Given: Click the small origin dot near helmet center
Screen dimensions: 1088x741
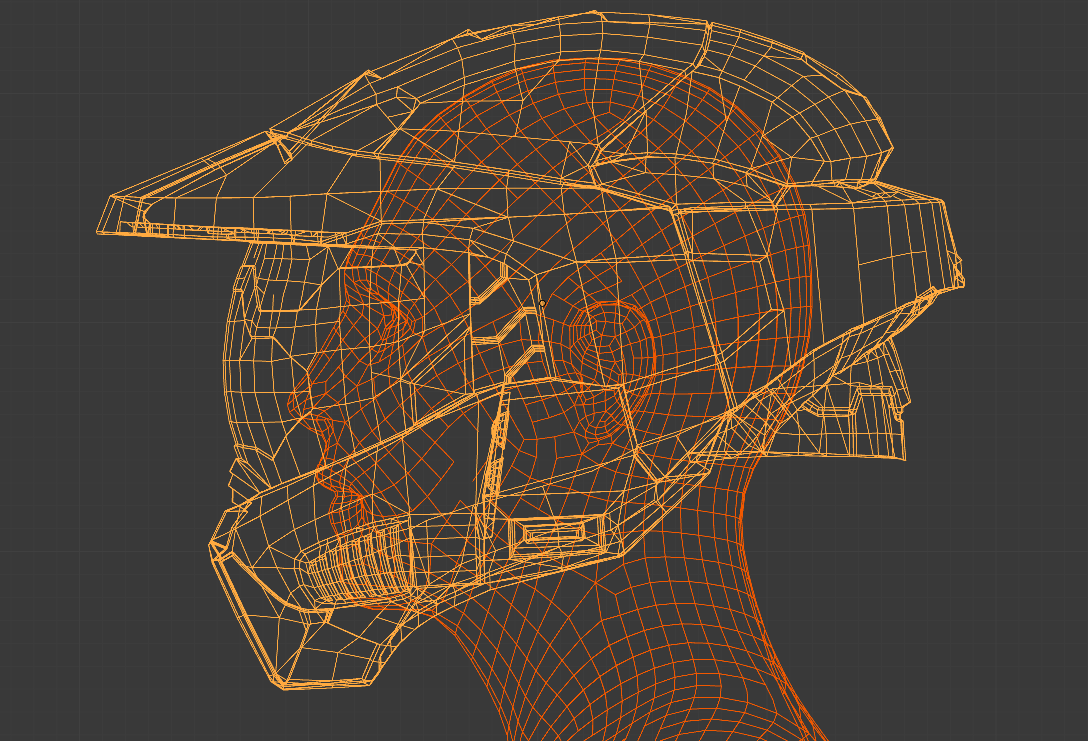Looking at the screenshot, I should [x=542, y=303].
